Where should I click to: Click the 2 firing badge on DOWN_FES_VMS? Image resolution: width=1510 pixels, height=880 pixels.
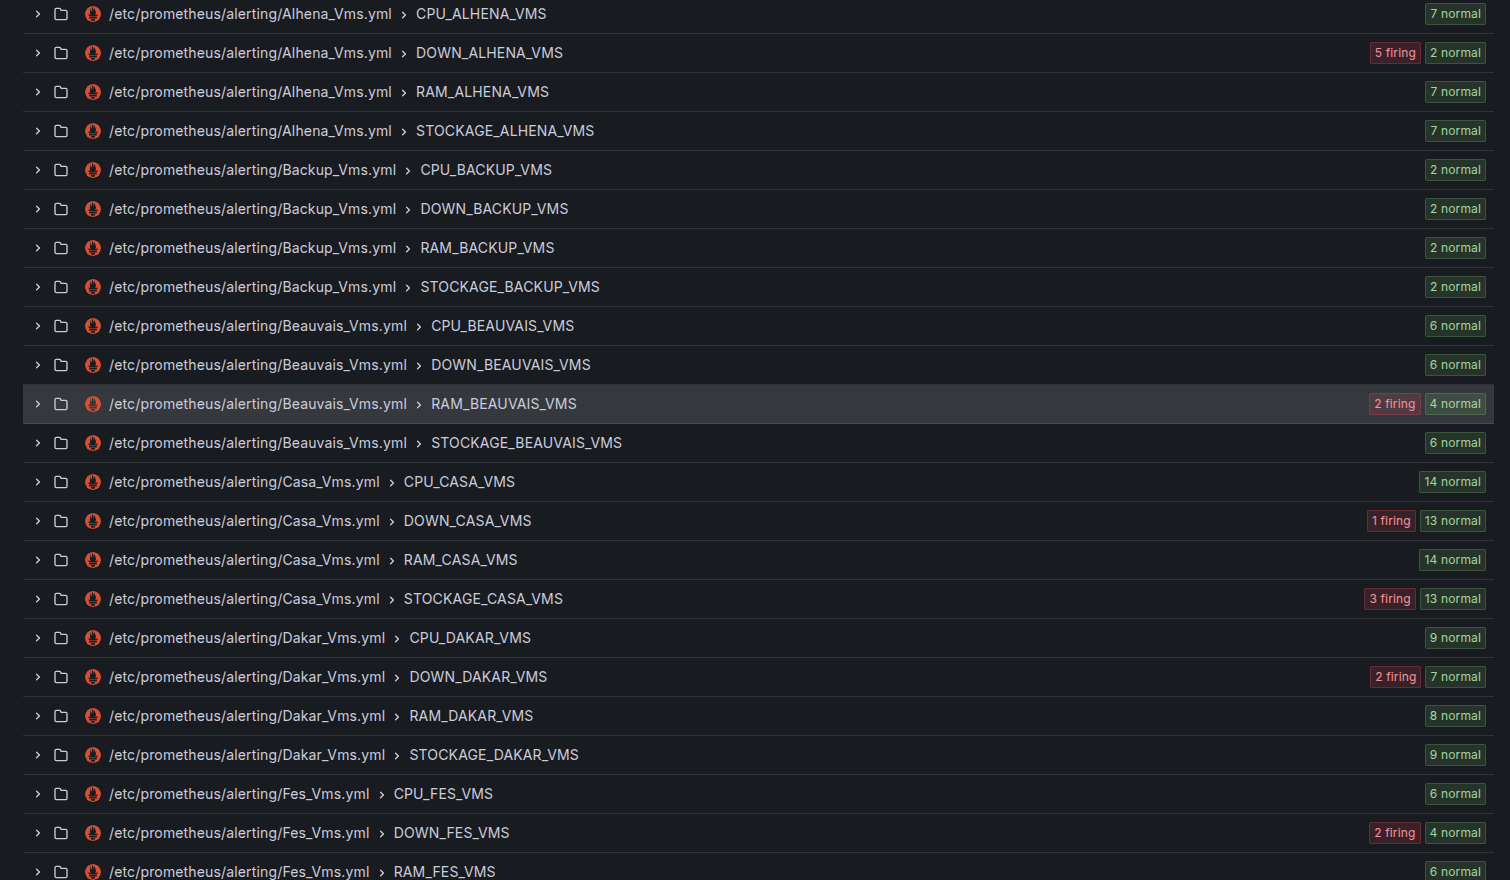point(1394,832)
